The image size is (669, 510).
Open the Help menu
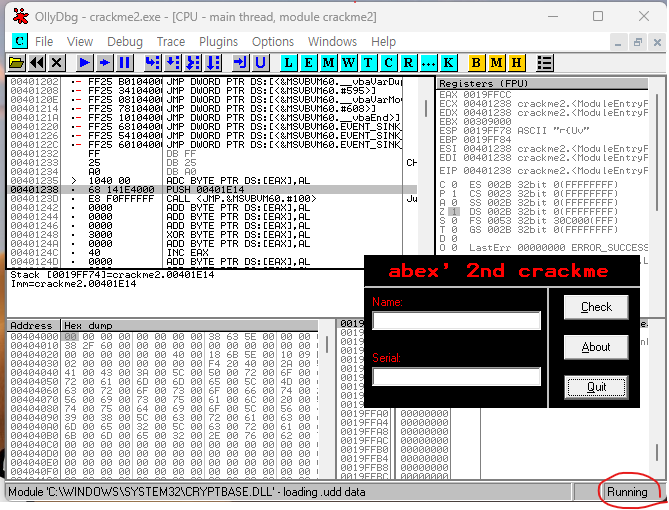[383, 42]
